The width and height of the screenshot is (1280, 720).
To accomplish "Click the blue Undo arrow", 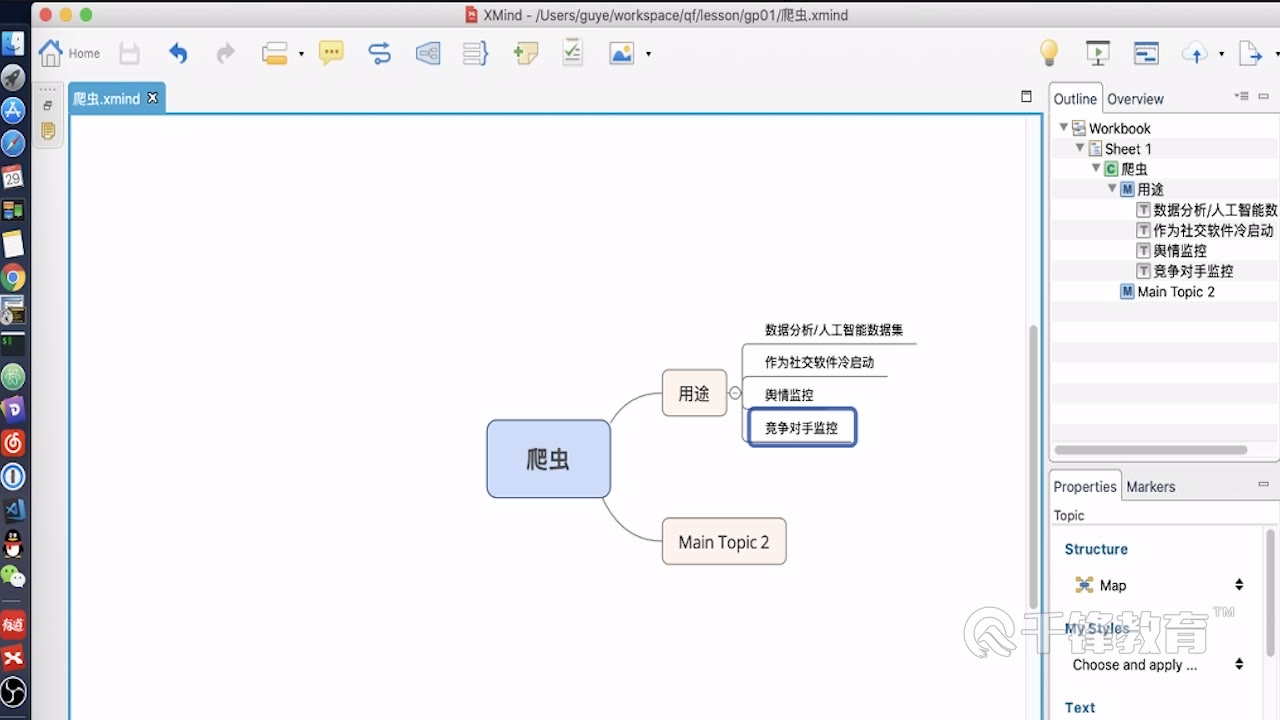I will 178,53.
